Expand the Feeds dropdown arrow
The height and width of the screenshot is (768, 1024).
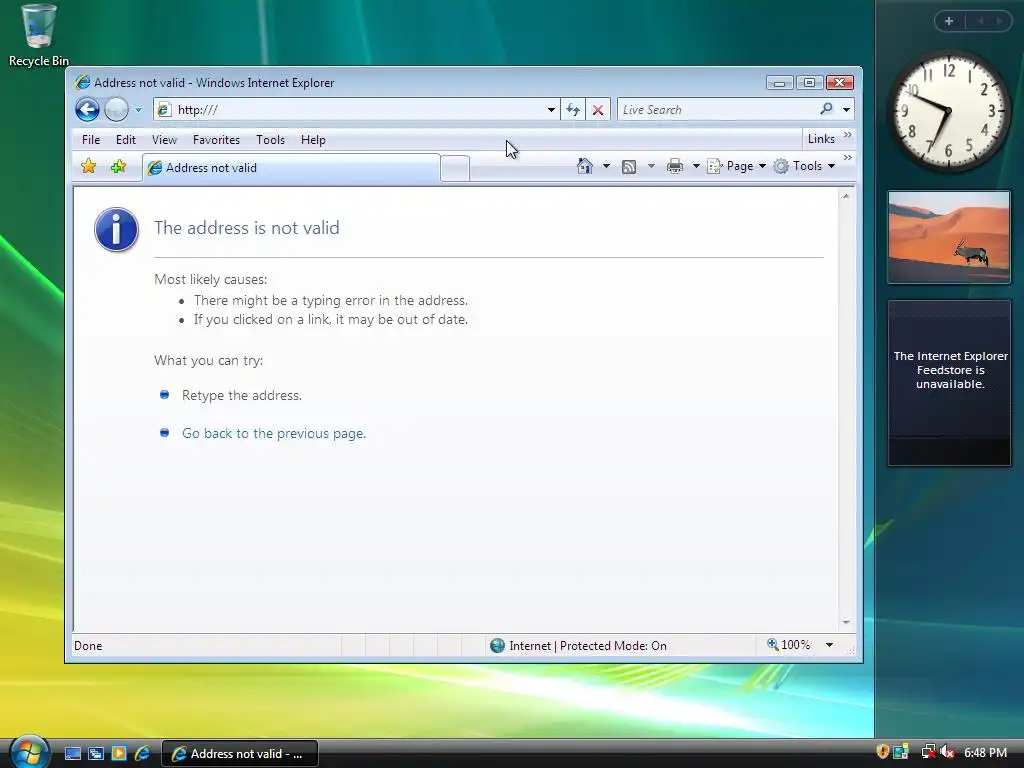click(x=651, y=167)
